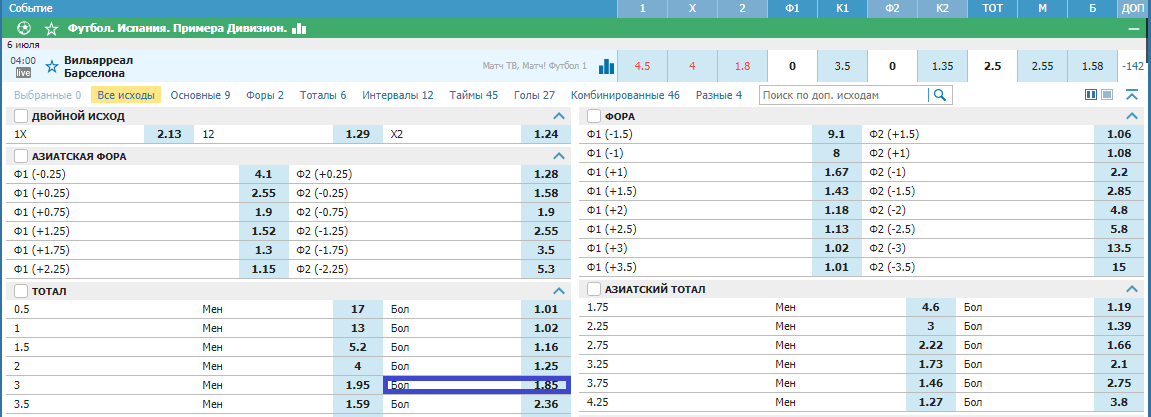1151x417 pixels.
Task: Open the Вильярреал Барселона match name
Action: (x=98, y=66)
